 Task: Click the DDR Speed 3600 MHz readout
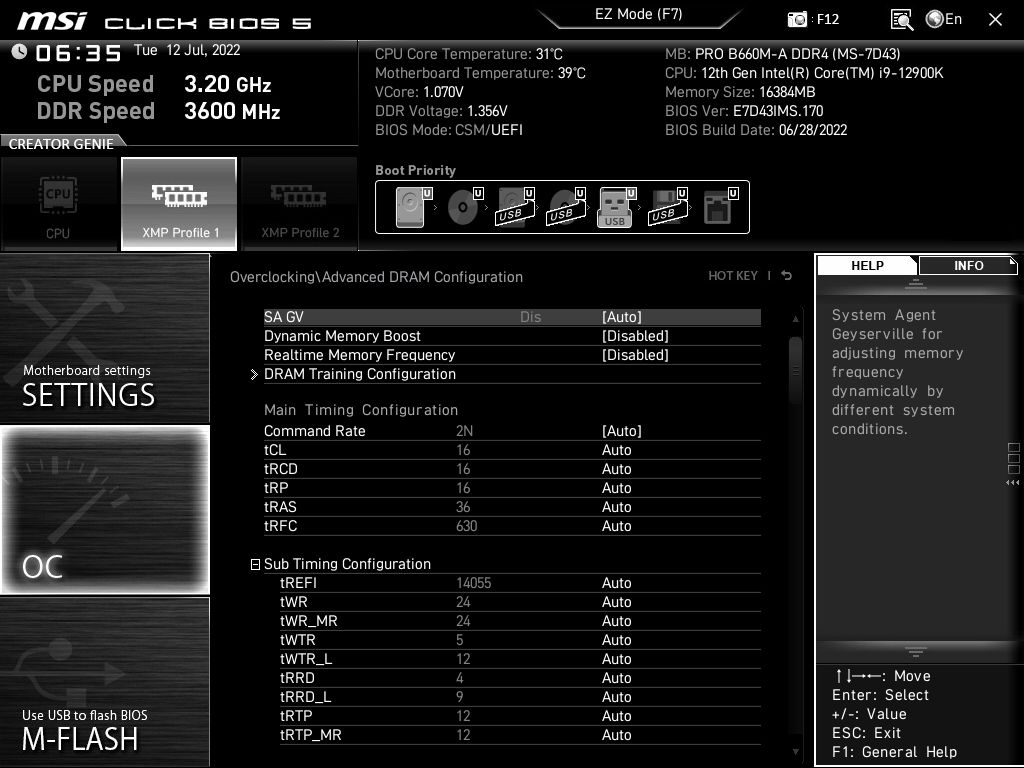tap(159, 111)
